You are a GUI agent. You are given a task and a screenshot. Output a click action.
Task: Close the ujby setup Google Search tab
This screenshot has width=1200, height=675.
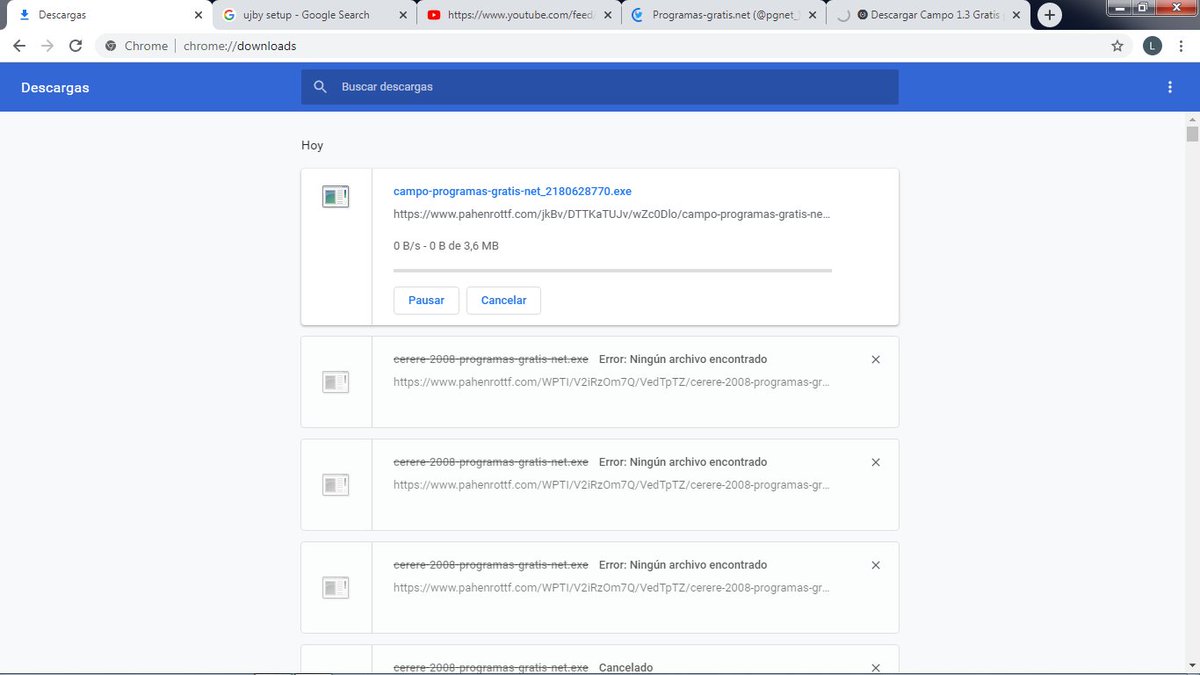[x=404, y=15]
